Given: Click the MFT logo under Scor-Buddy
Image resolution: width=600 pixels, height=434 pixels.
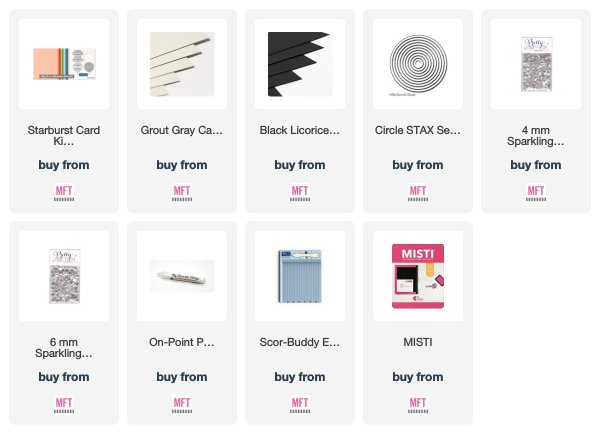Looking at the screenshot, I should click(x=300, y=405).
